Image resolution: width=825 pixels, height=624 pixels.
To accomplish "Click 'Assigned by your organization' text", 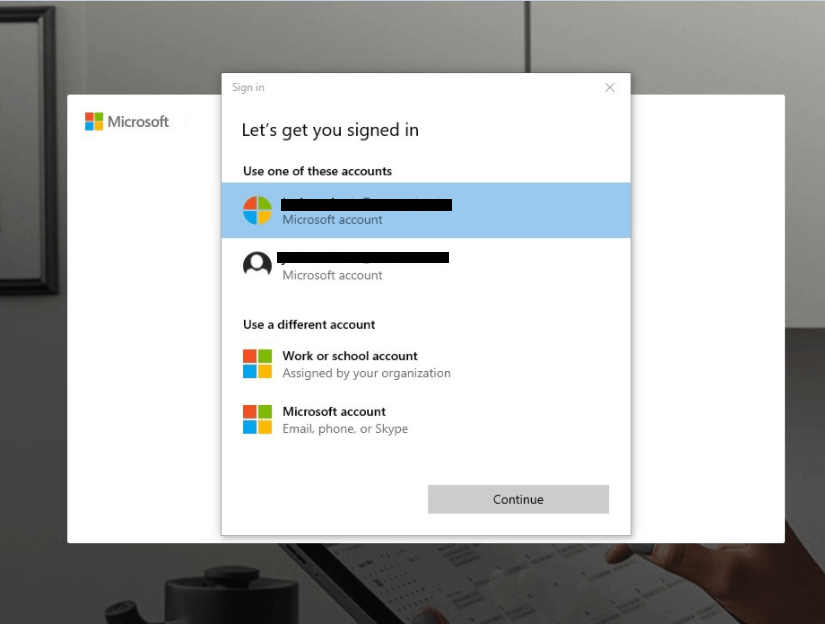I will 366,373.
